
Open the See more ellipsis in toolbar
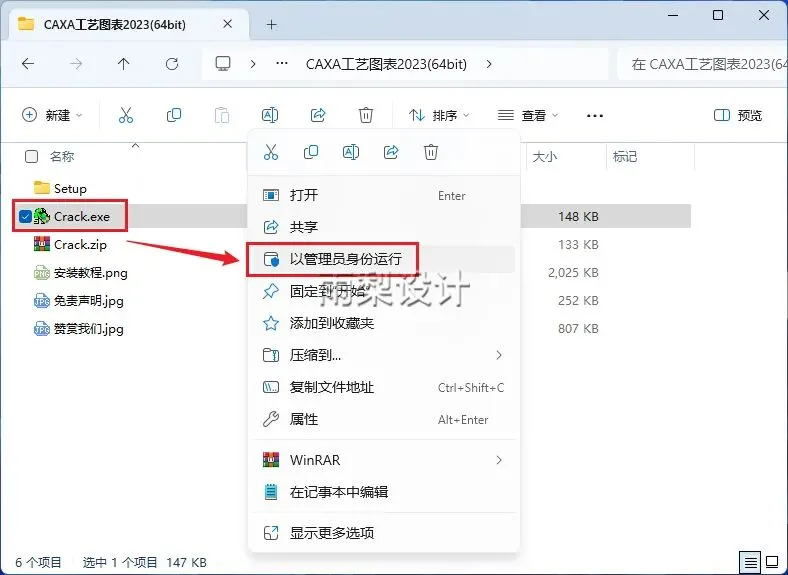point(595,116)
